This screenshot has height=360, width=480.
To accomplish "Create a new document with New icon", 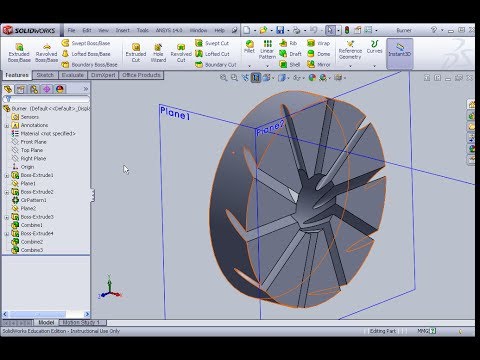I will point(247,30).
